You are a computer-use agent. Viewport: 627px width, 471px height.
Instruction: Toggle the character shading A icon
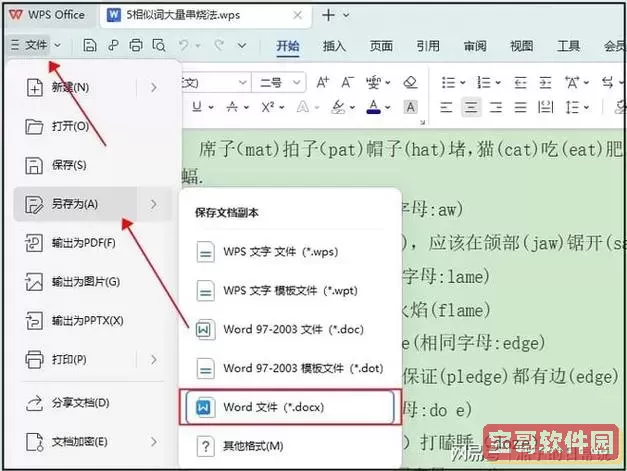click(x=410, y=107)
